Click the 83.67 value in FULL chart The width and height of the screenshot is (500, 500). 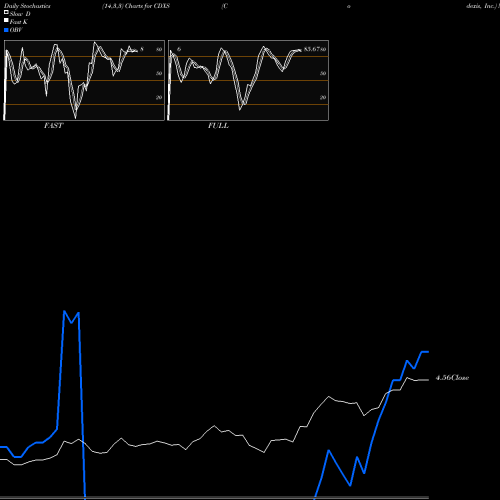point(312,49)
